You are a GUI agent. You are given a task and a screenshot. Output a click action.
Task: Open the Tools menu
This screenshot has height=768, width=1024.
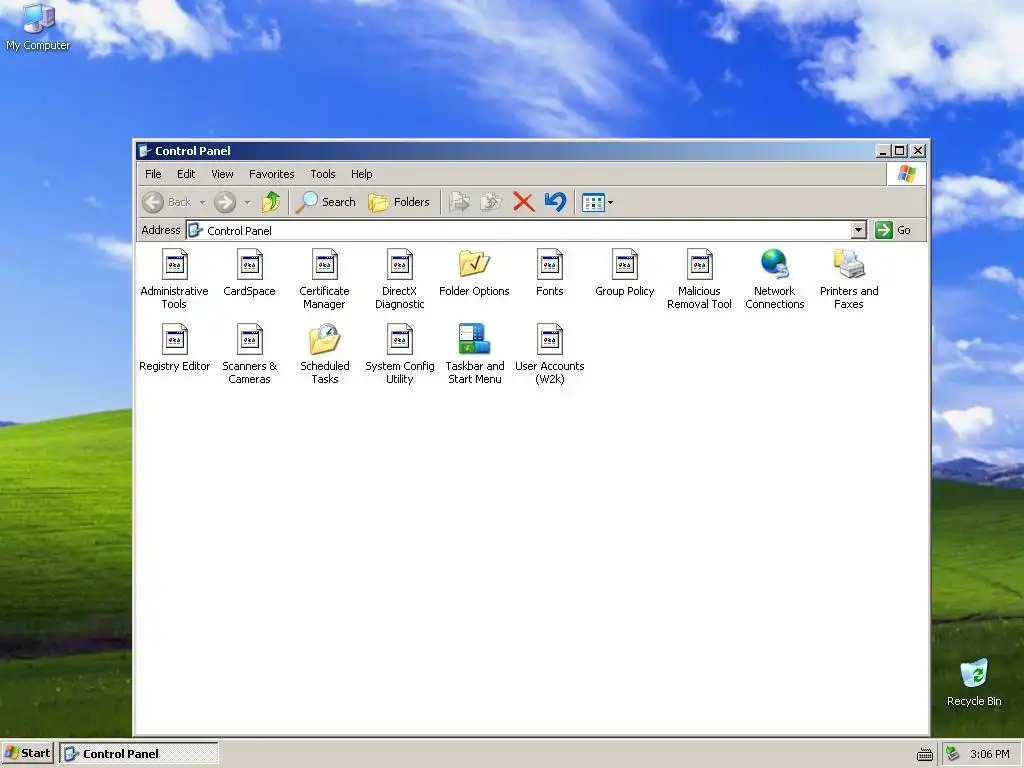pos(323,174)
